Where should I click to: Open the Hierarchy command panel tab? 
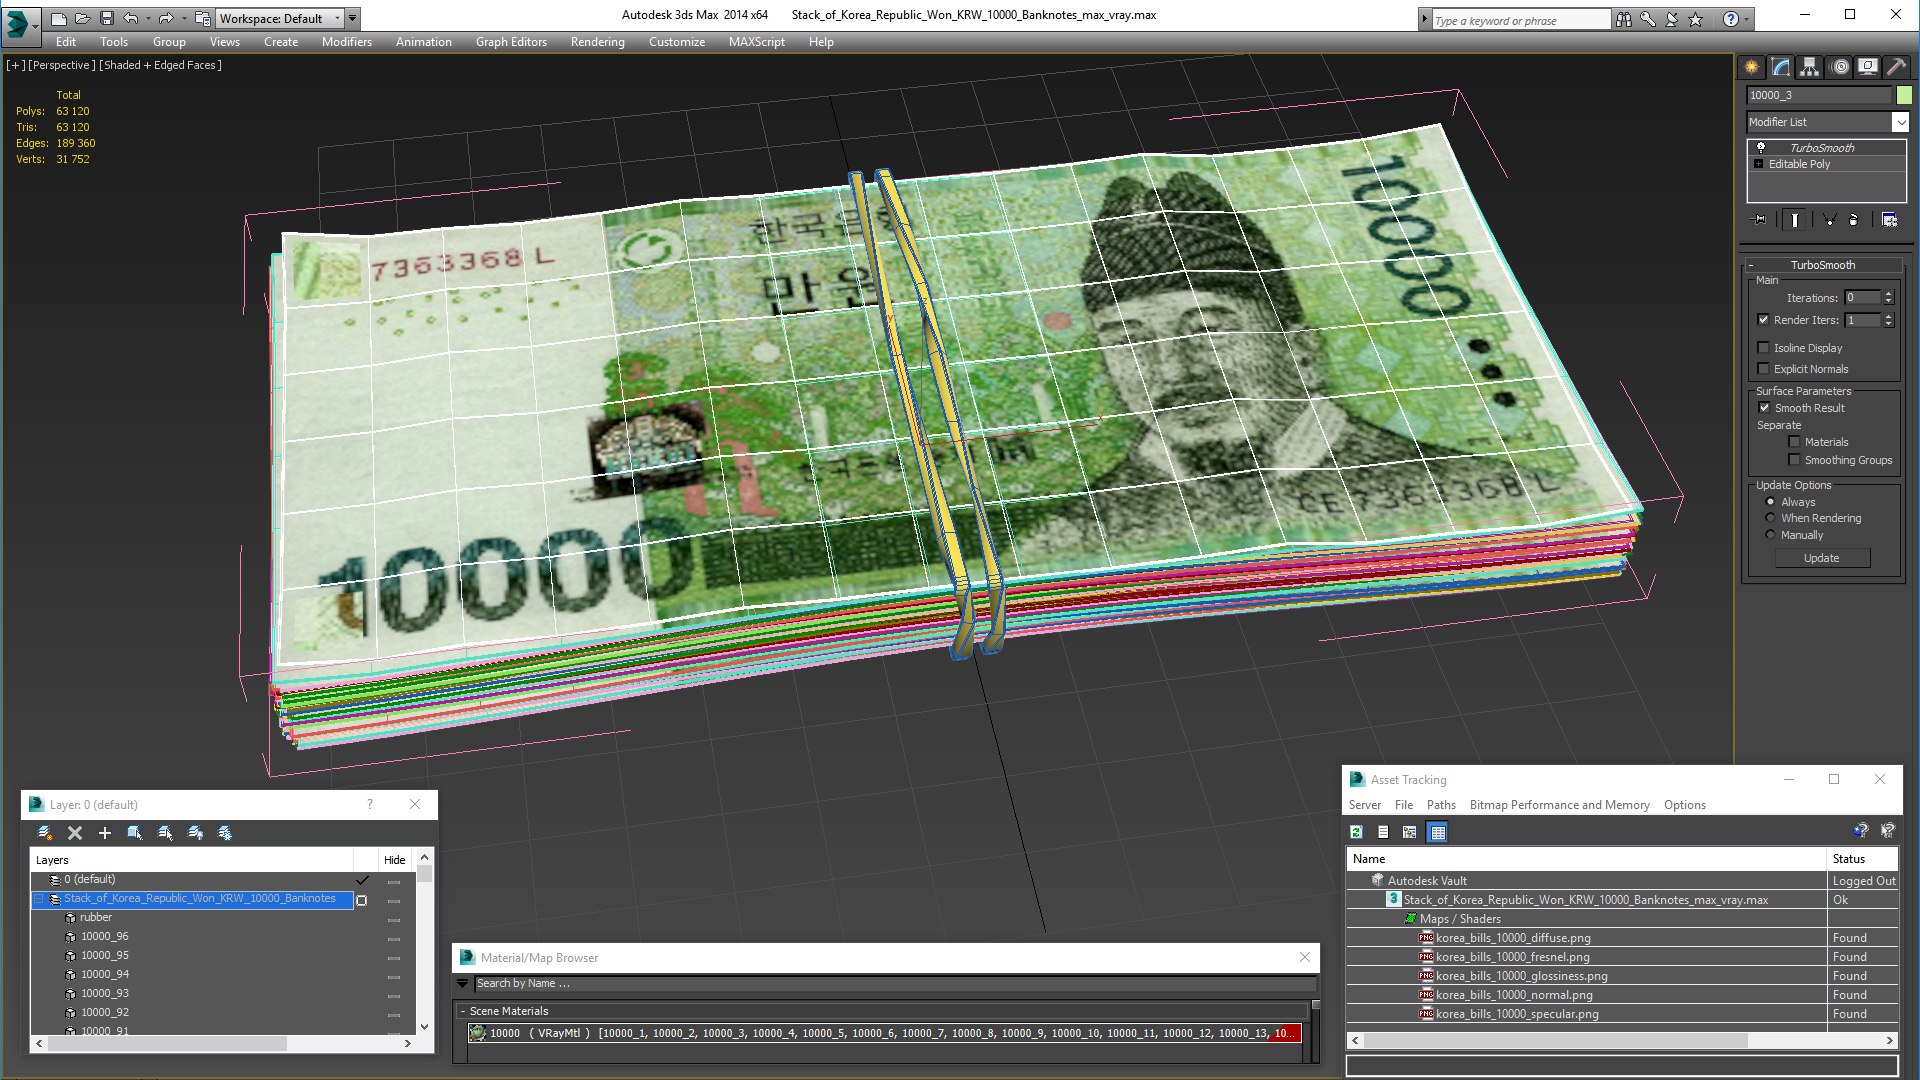pyautogui.click(x=1810, y=67)
